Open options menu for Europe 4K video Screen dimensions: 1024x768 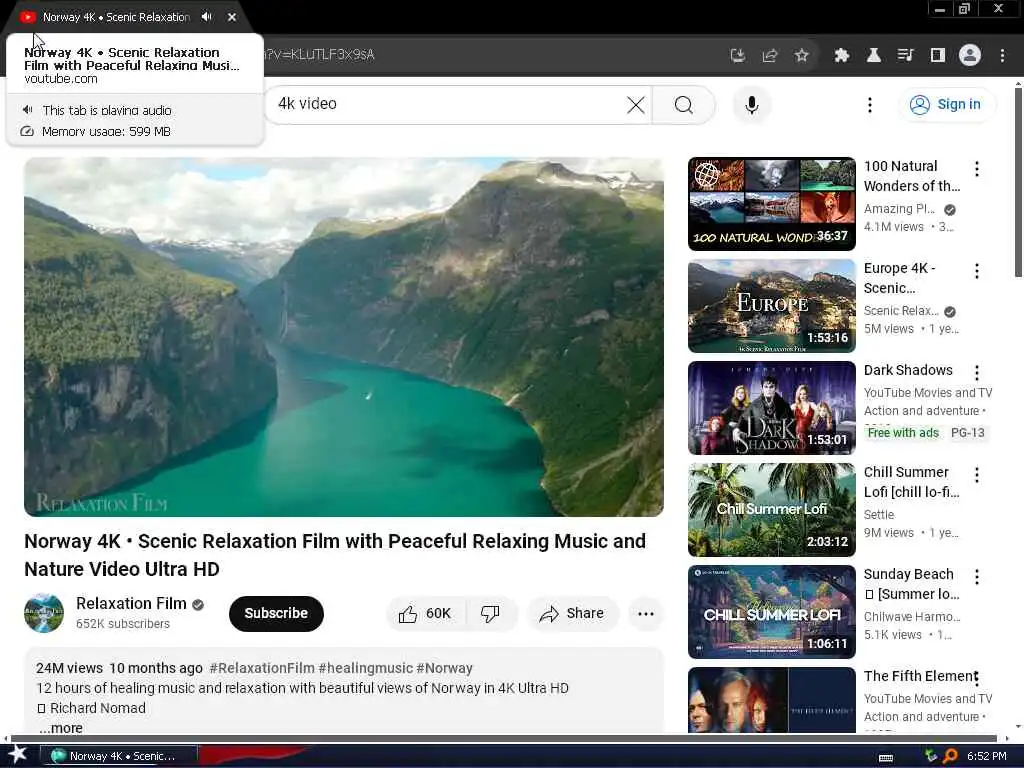(x=977, y=271)
